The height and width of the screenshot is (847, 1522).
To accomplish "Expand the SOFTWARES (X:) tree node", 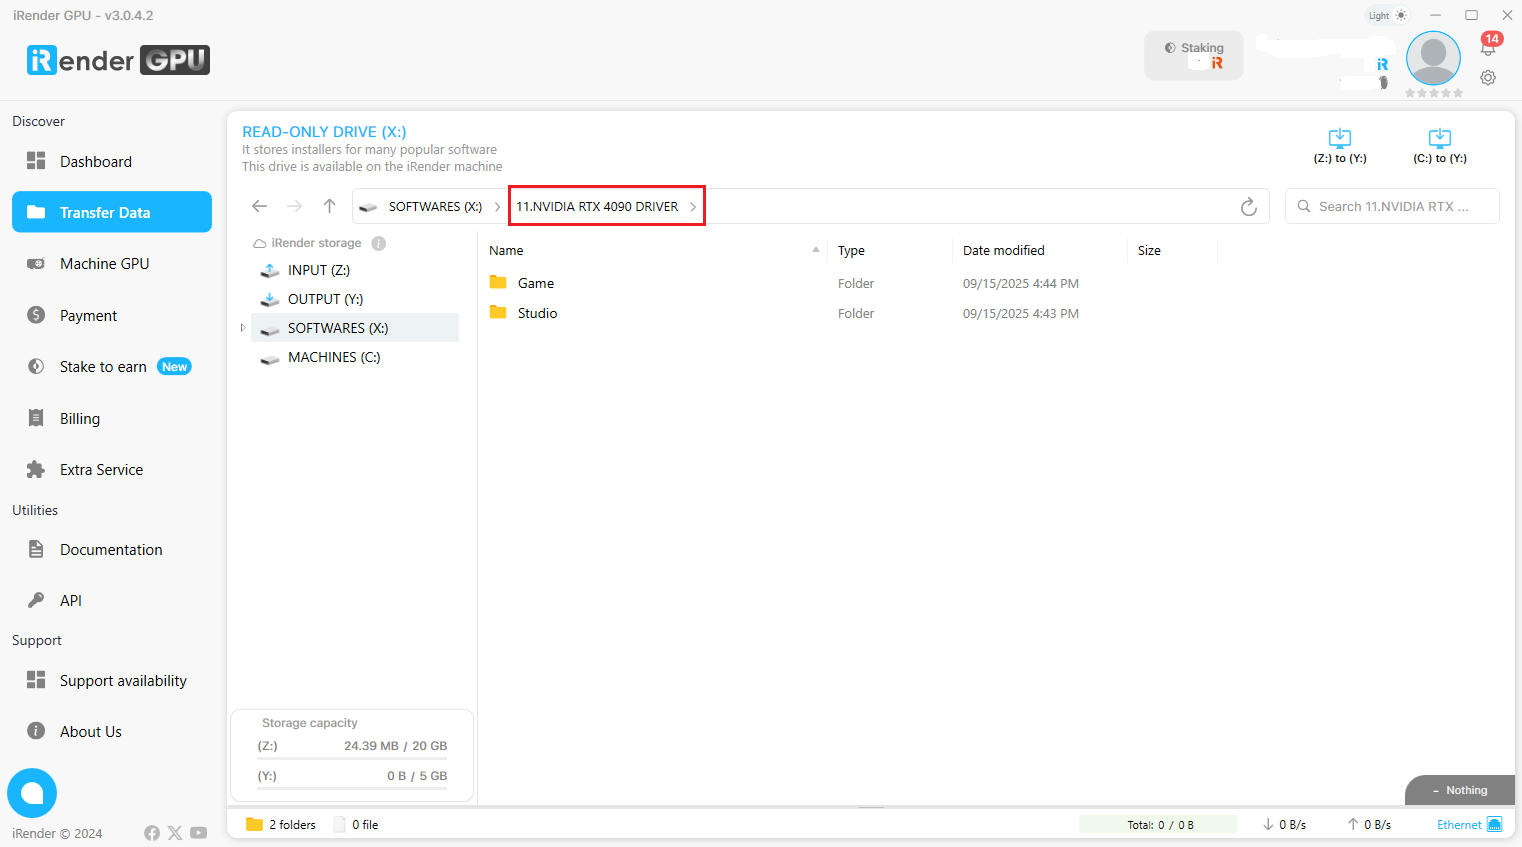I will tap(243, 328).
